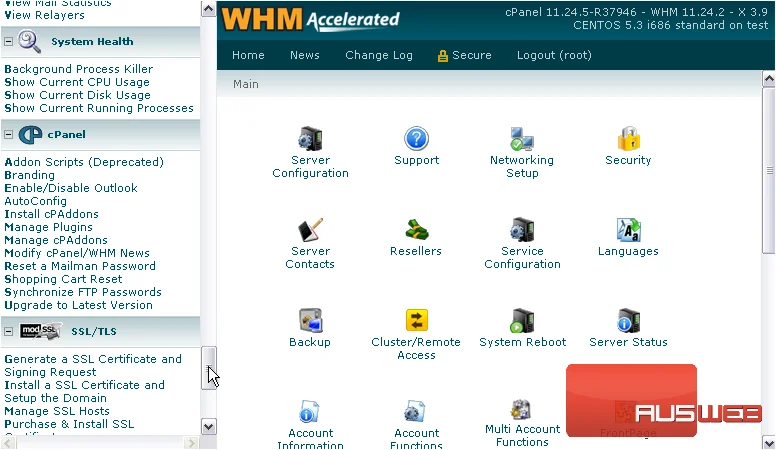Viewport: 776px width, 450px height.
Task: Open the Server Status icon
Action: [629, 321]
